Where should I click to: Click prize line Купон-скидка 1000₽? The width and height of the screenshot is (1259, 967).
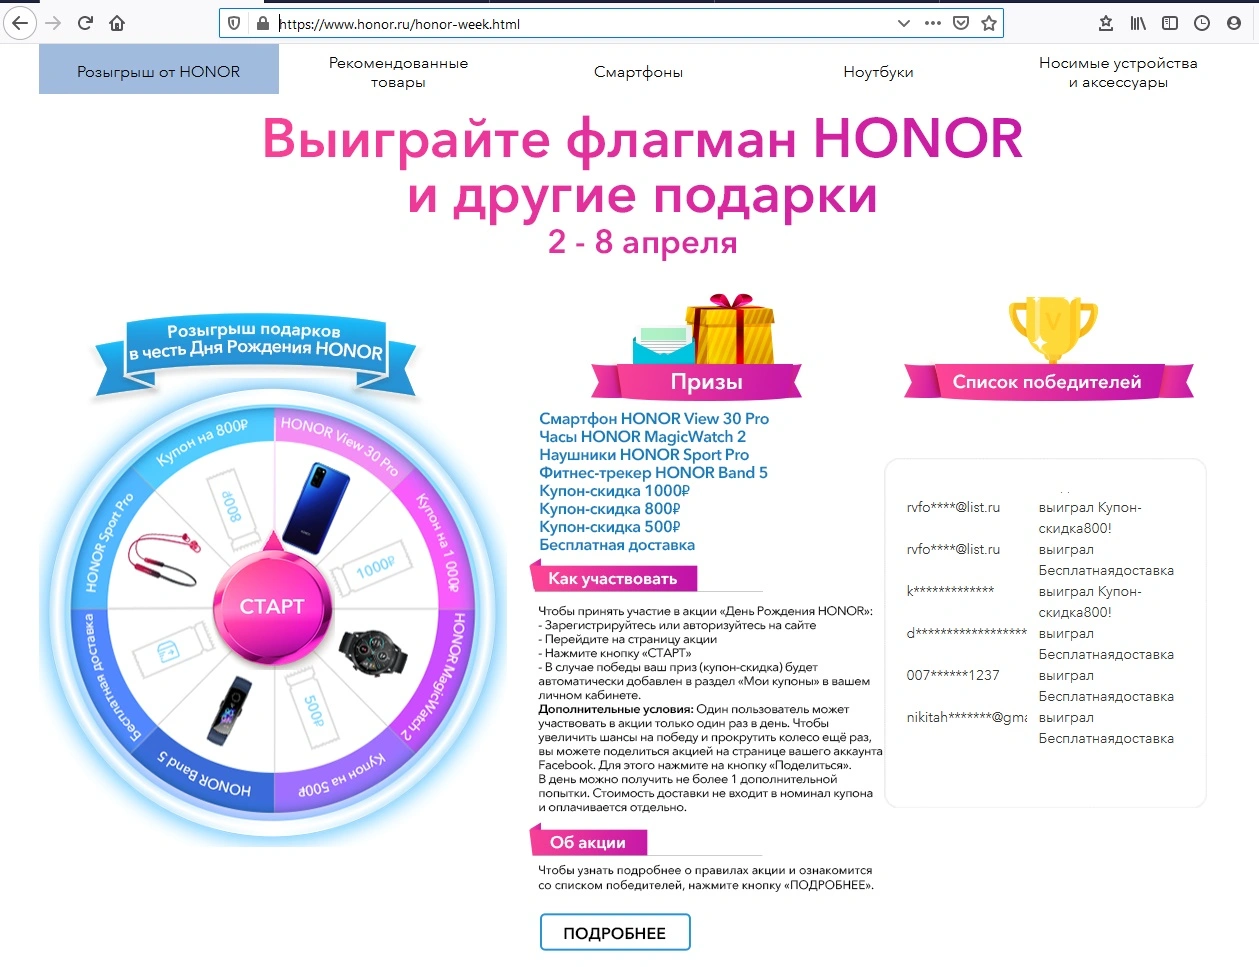tap(615, 491)
